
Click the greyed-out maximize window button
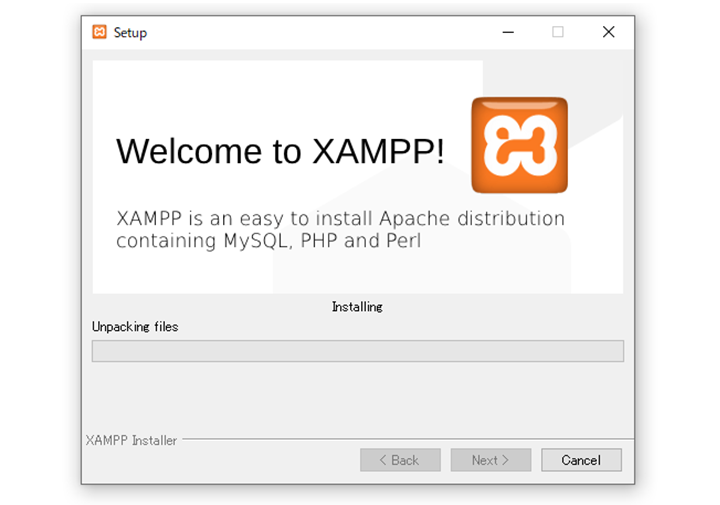tap(558, 32)
